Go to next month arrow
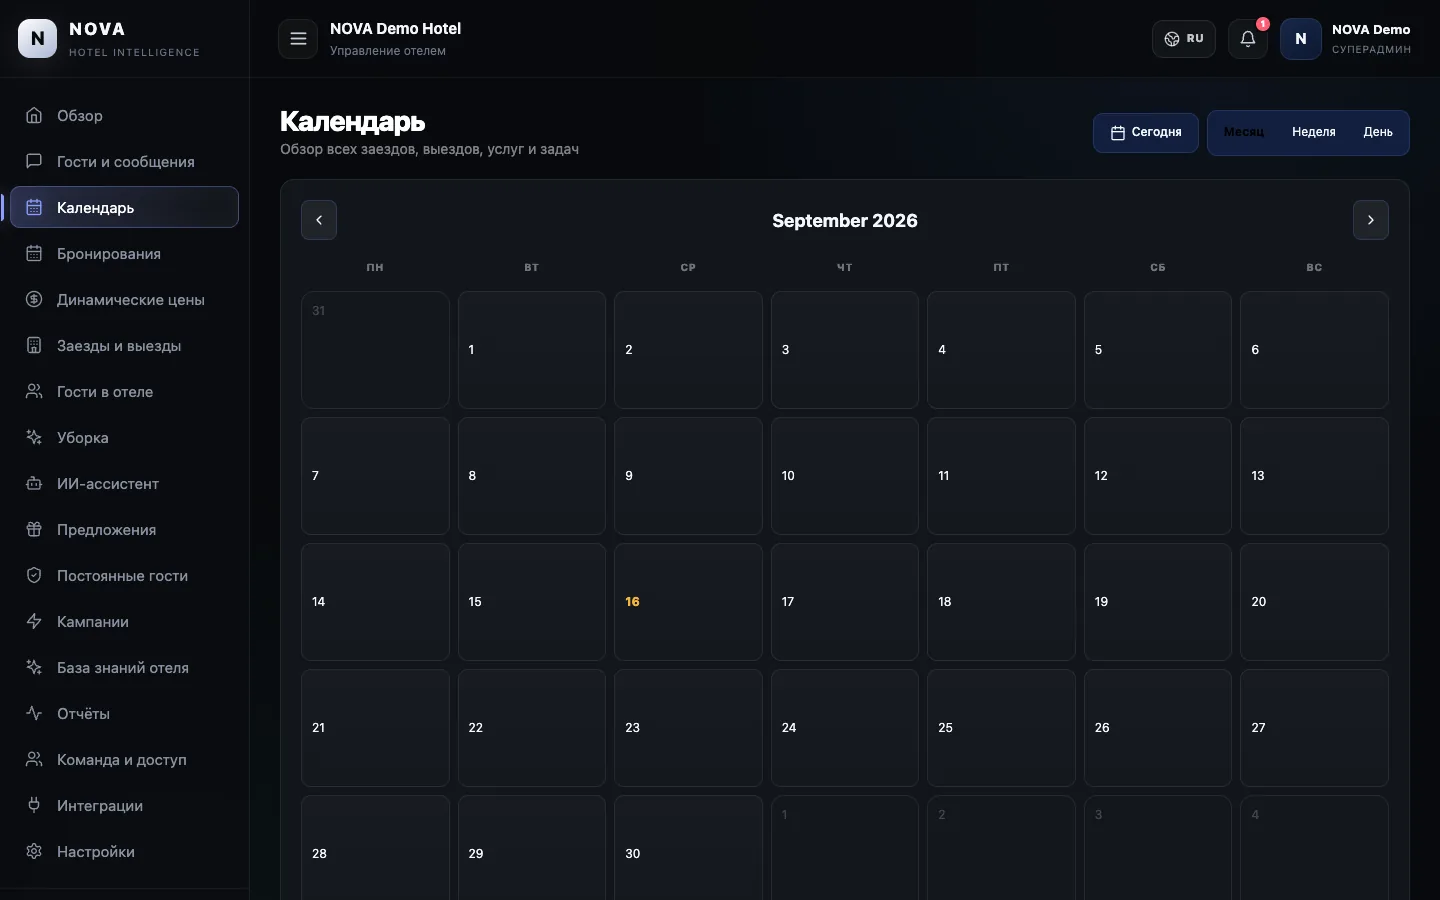This screenshot has height=900, width=1440. [1371, 220]
